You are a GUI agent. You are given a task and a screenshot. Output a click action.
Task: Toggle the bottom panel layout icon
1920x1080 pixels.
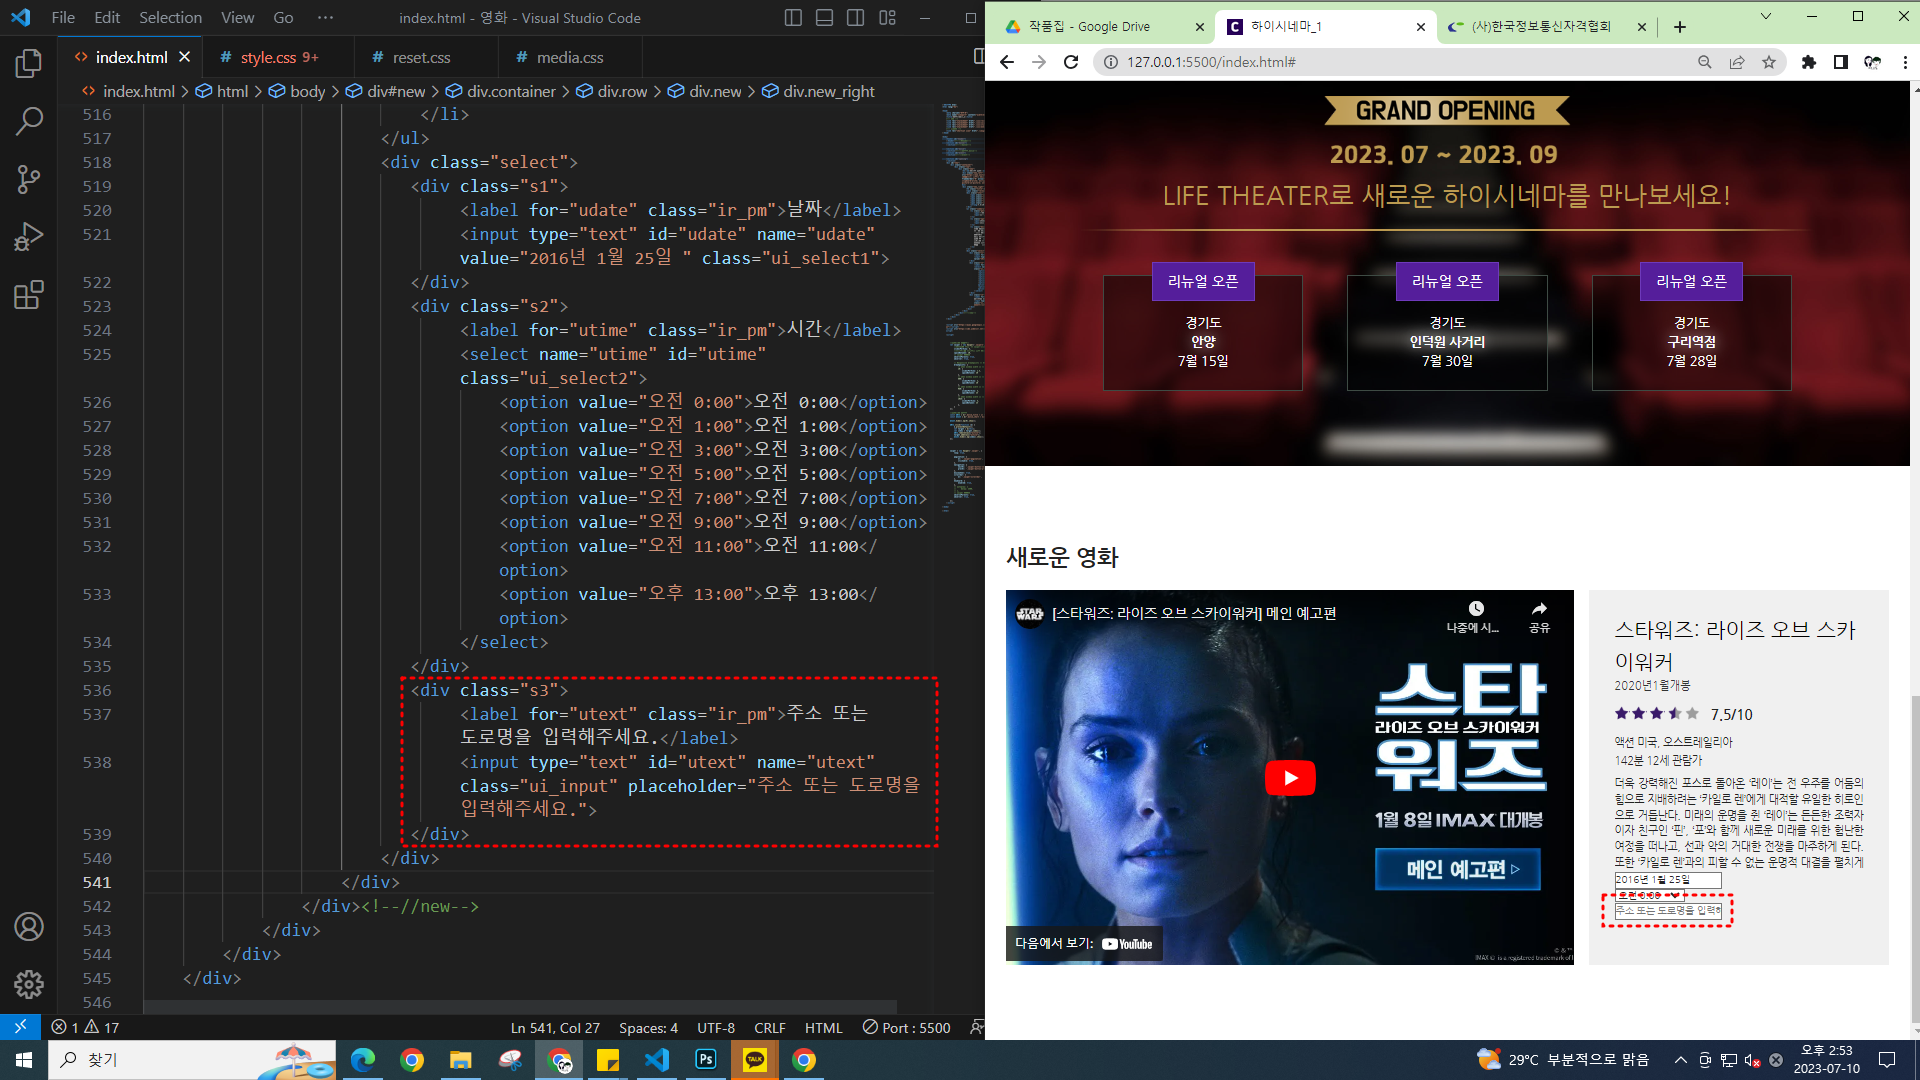[824, 18]
